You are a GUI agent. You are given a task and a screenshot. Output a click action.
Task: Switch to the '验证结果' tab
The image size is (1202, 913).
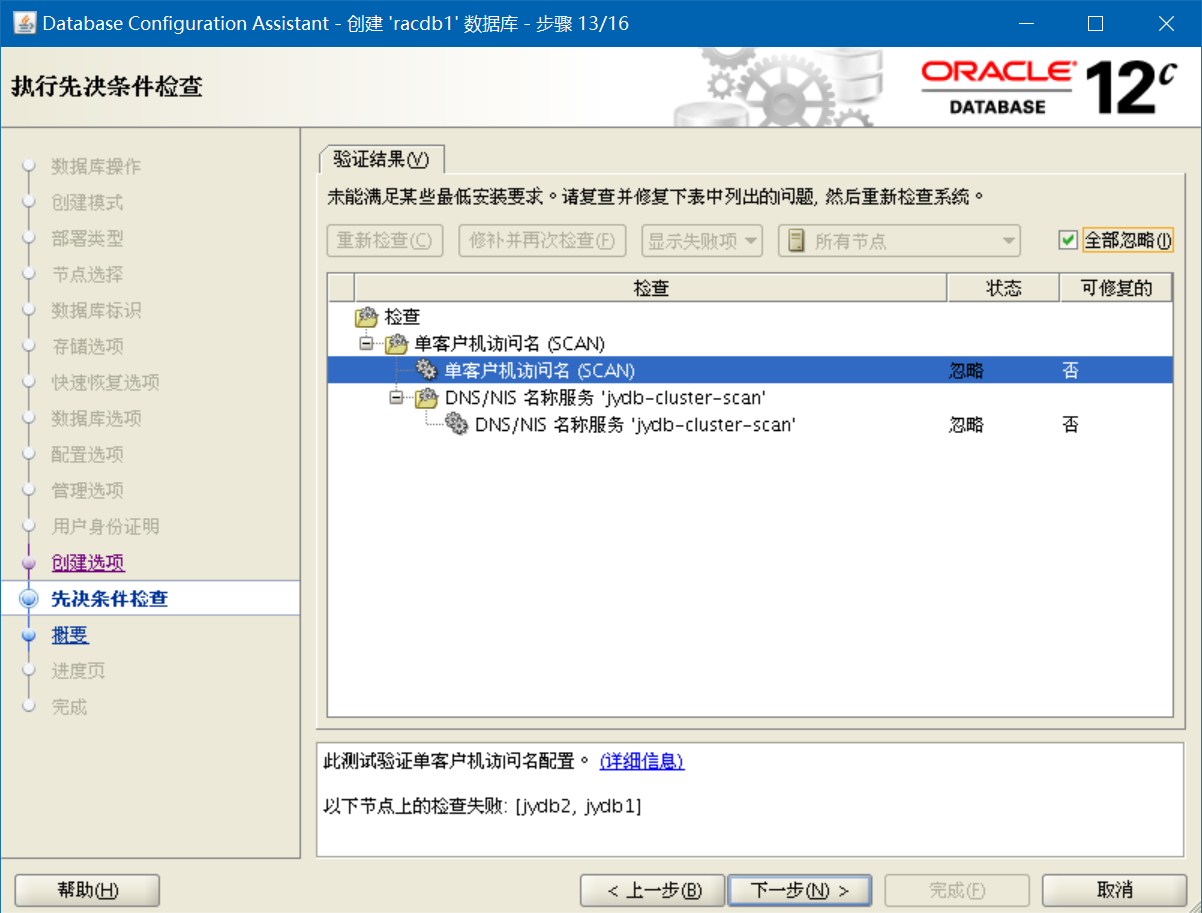point(381,160)
